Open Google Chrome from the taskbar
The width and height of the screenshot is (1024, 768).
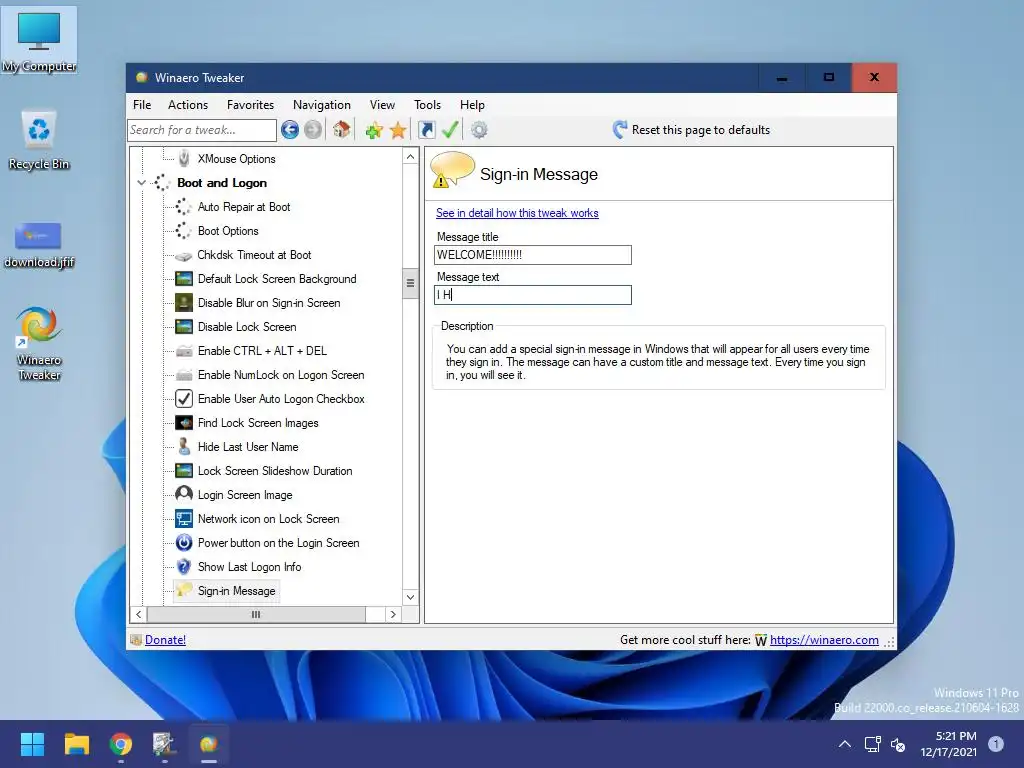[121, 744]
